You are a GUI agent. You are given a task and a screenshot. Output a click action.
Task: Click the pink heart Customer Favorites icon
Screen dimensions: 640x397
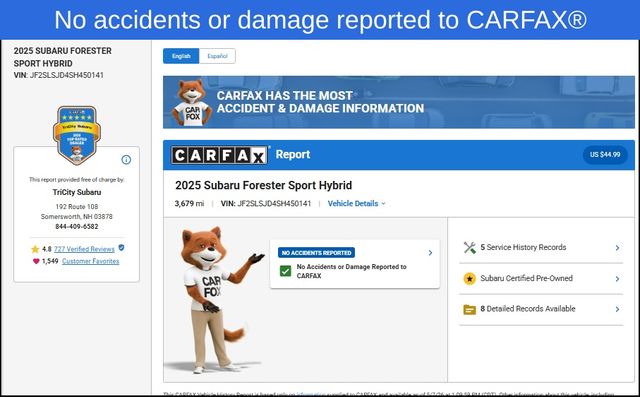[36, 261]
